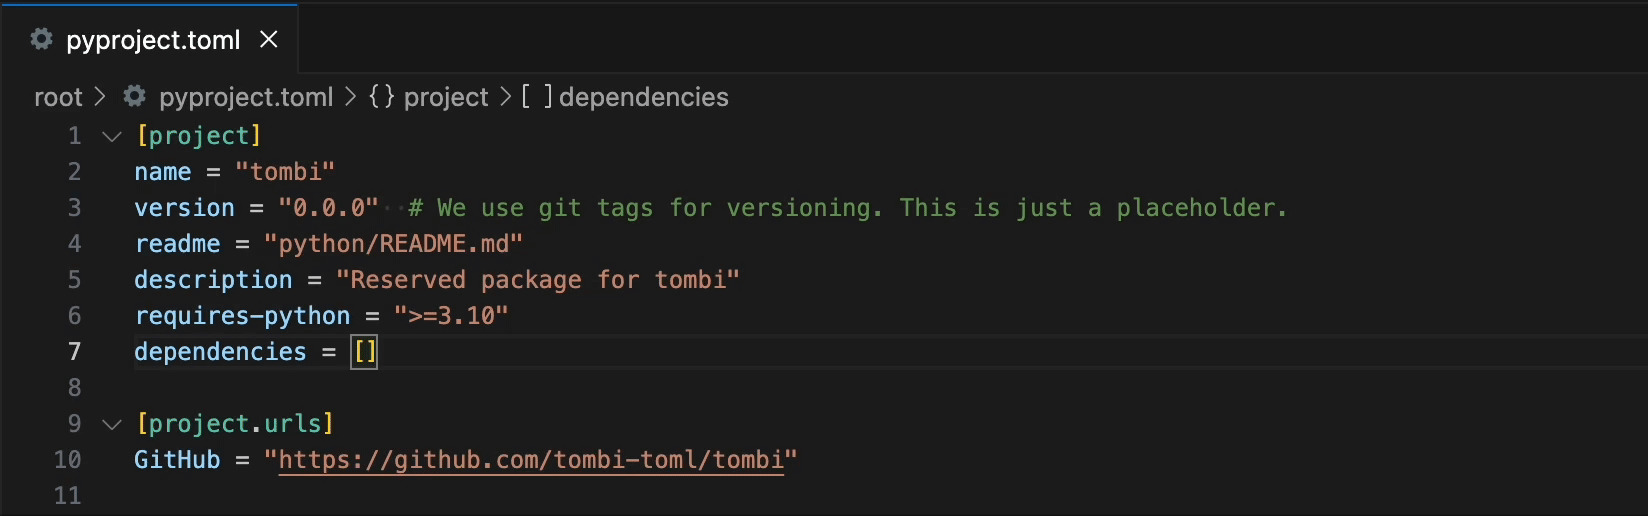Open the root breadcrumb segment
This screenshot has width=1648, height=516.
pos(58,97)
